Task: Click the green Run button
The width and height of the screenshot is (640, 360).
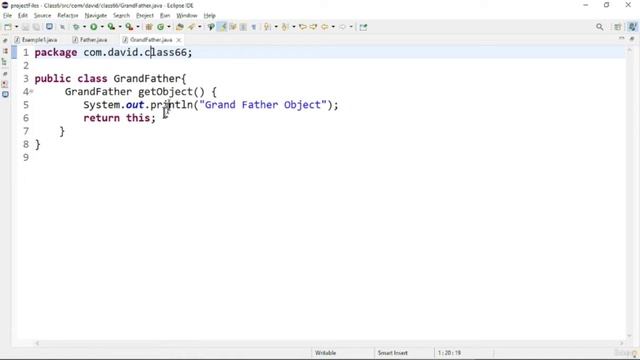Action: pos(94,27)
